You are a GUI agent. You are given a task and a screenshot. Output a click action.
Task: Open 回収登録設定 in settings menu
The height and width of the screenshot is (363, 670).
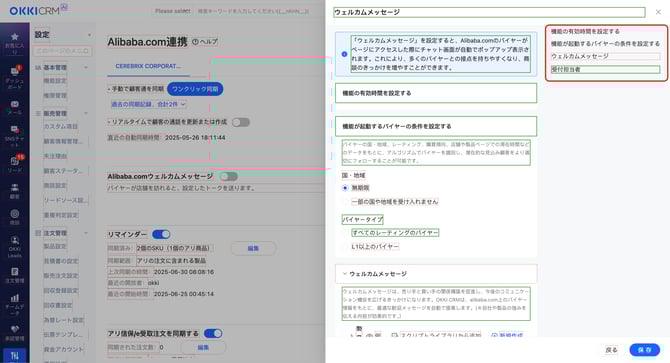(61, 290)
